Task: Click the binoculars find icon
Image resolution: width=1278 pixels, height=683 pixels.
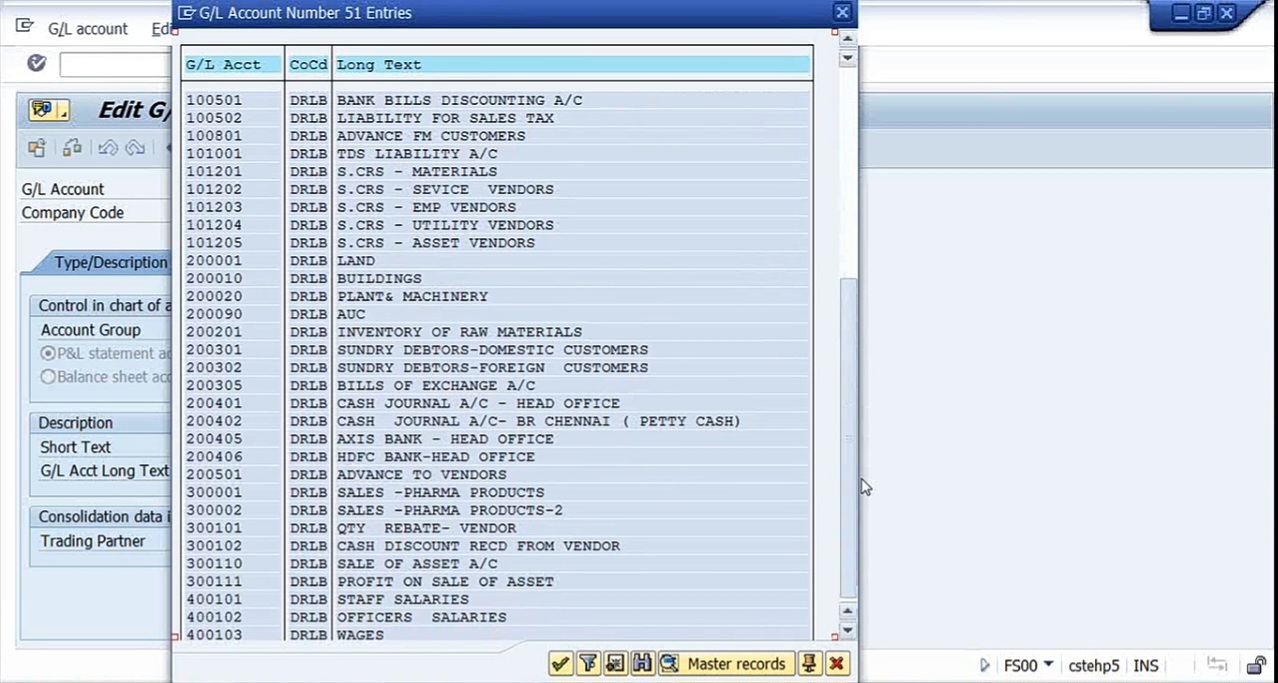Action: [642, 664]
